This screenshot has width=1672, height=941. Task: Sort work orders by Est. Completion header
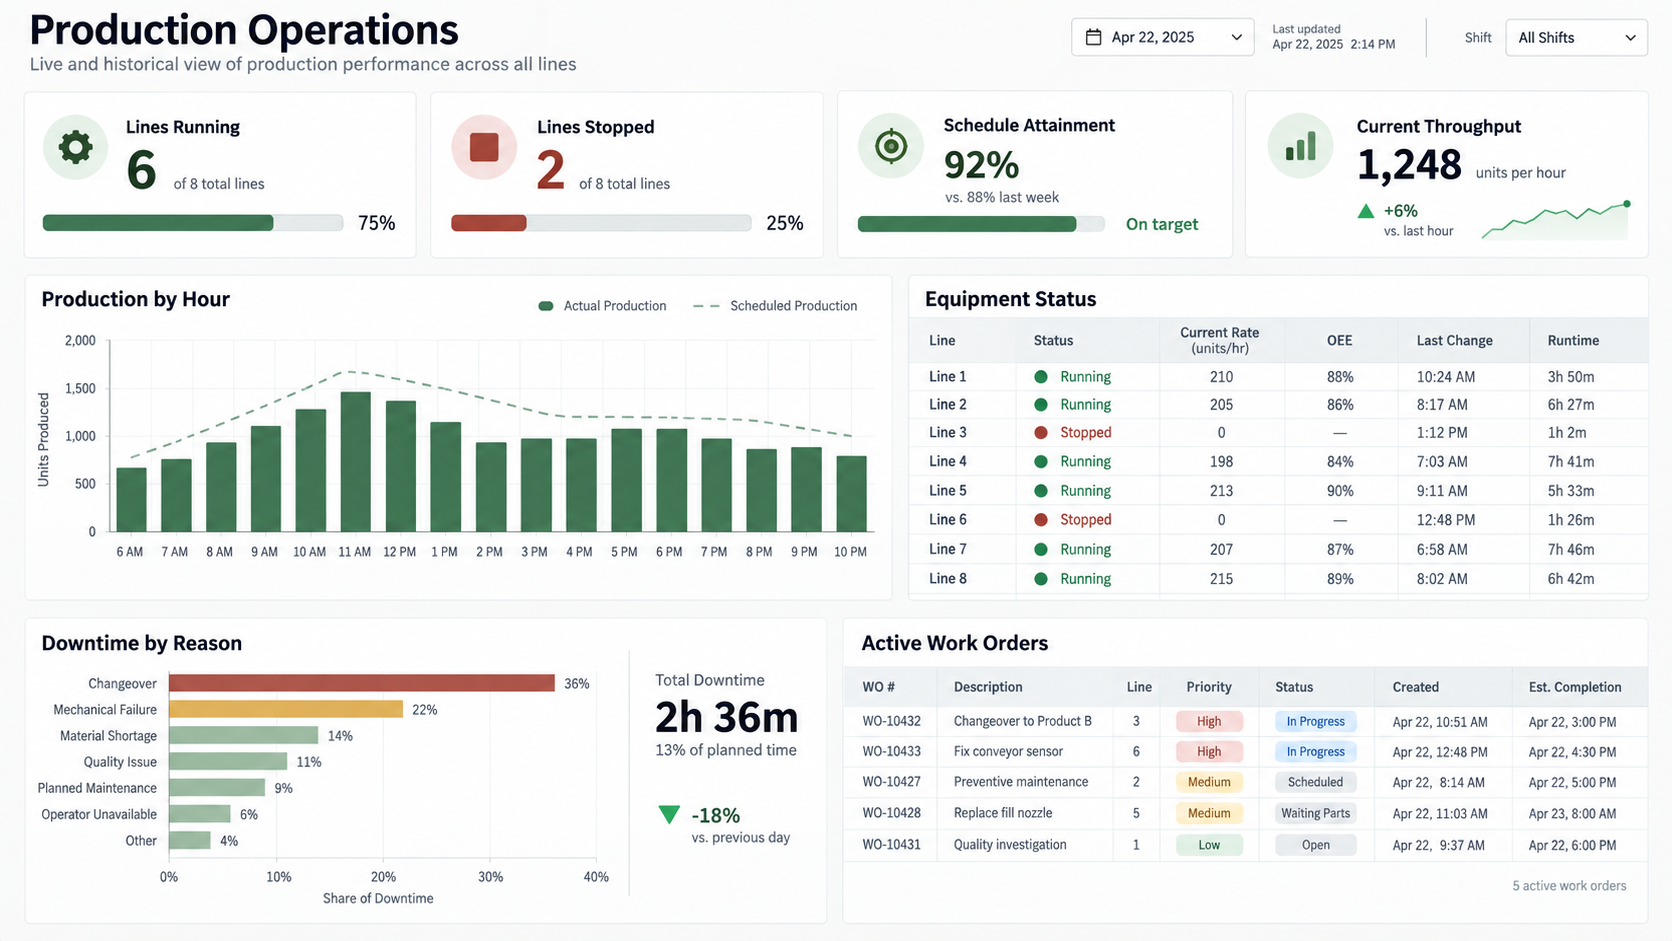pos(1574,687)
